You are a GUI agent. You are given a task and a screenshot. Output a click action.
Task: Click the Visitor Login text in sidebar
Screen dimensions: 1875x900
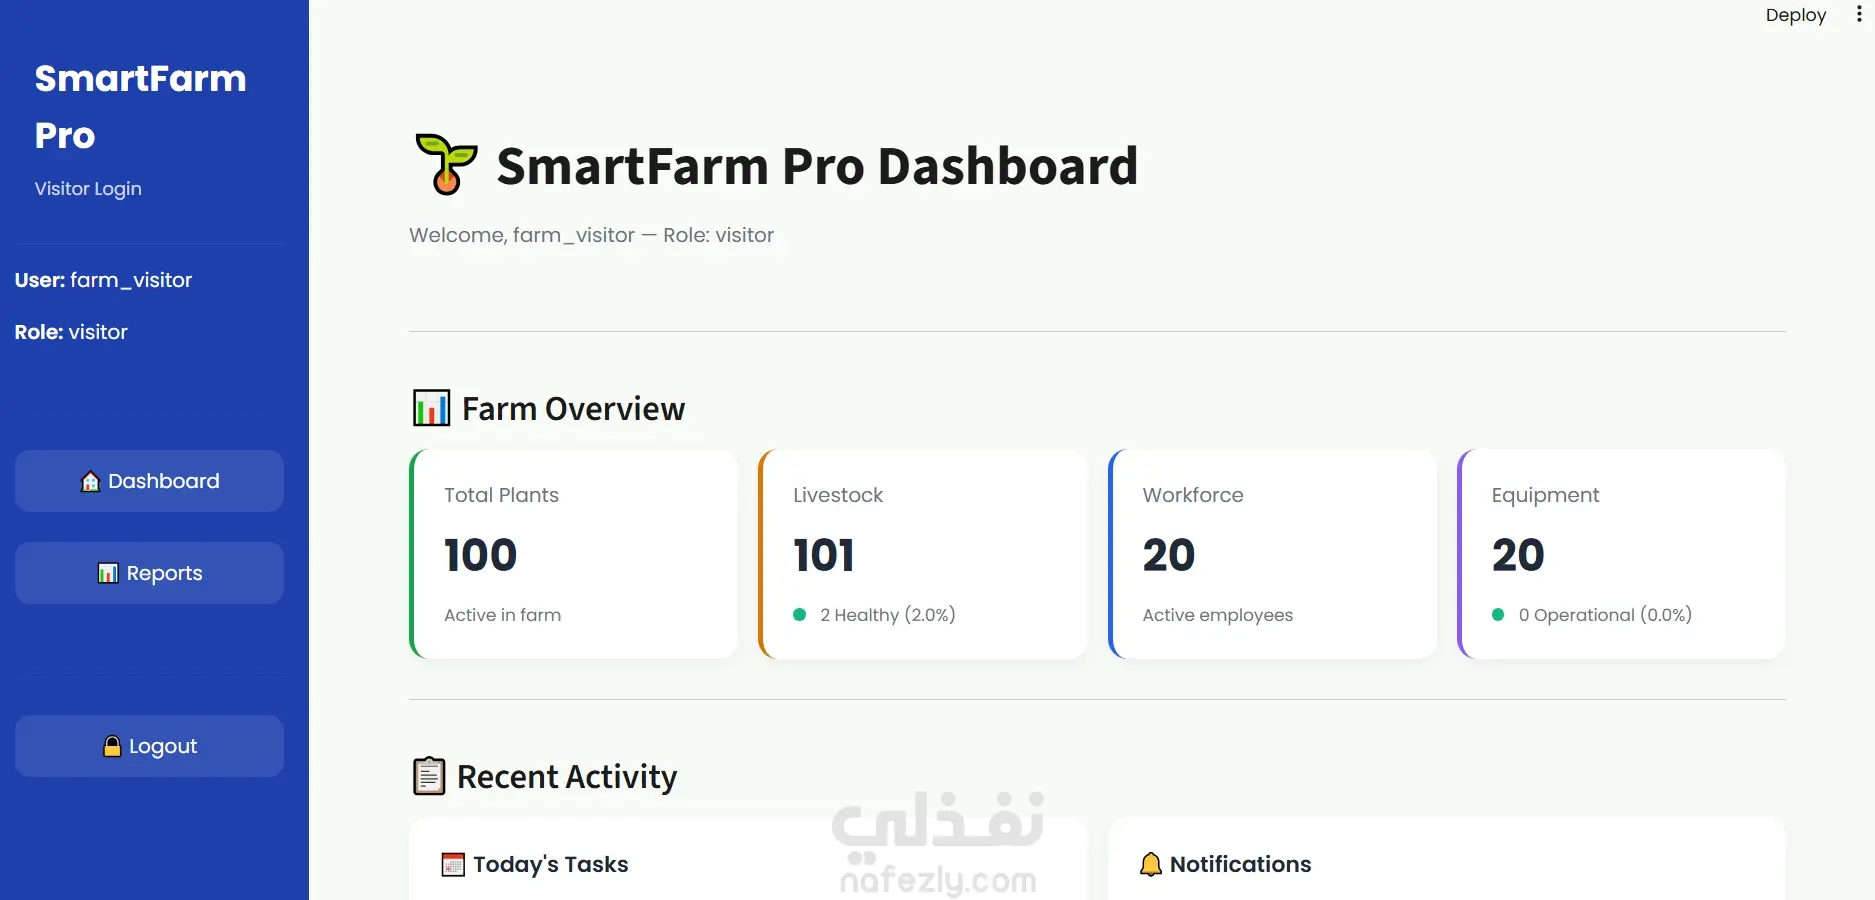[x=88, y=189]
